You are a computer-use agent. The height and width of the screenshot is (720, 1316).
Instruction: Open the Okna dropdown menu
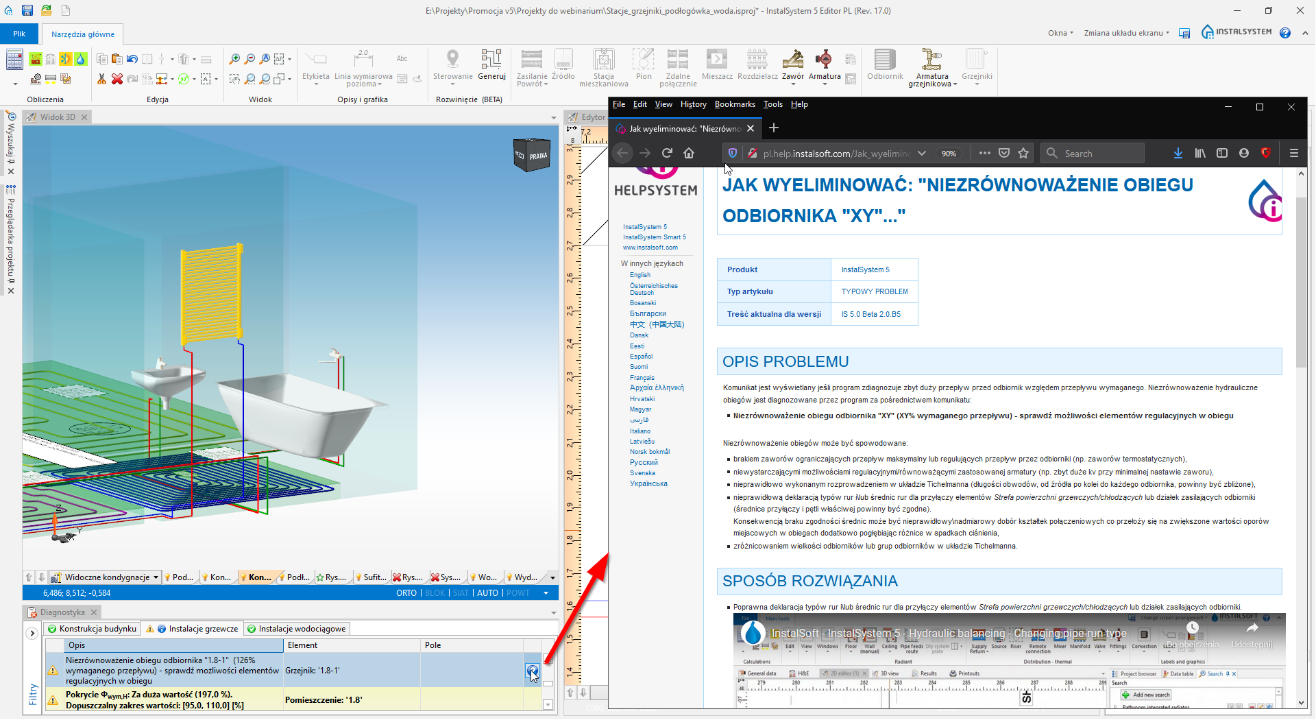[x=1060, y=33]
